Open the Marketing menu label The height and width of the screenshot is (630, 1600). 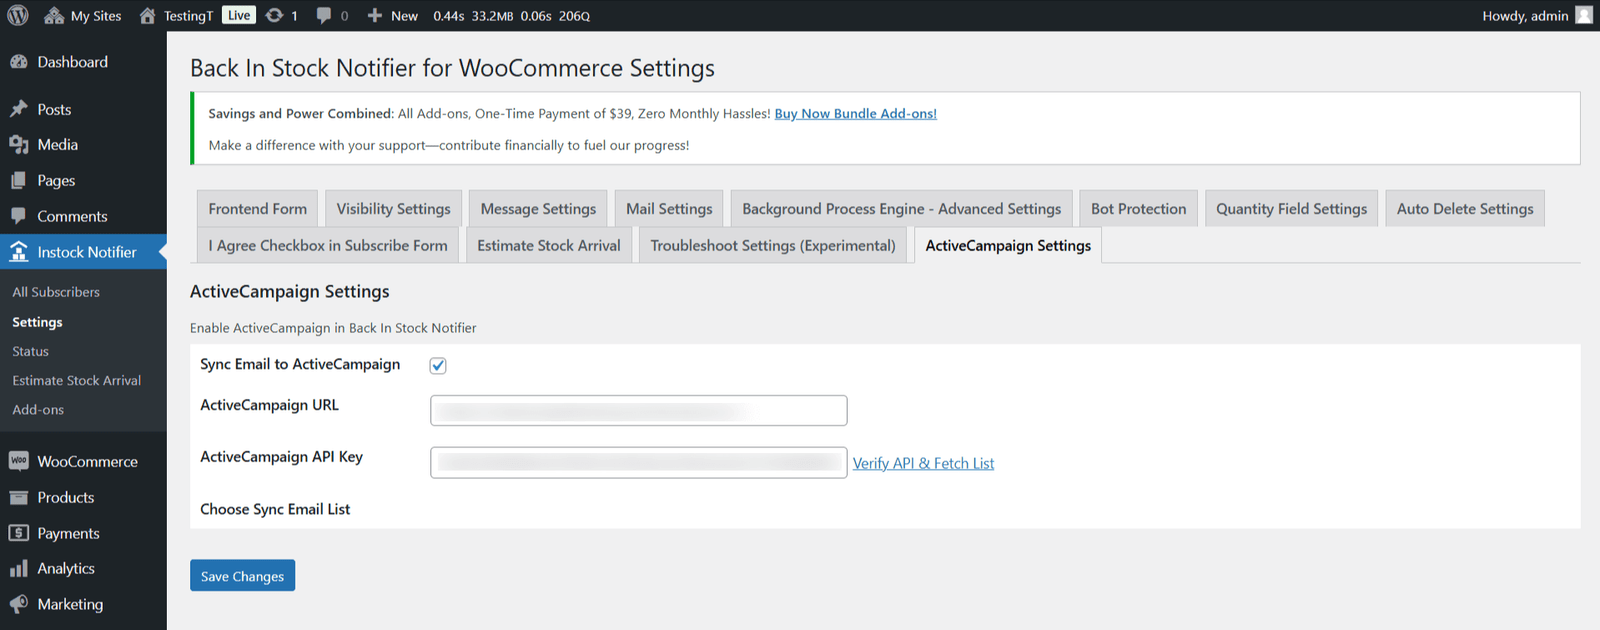click(x=70, y=604)
